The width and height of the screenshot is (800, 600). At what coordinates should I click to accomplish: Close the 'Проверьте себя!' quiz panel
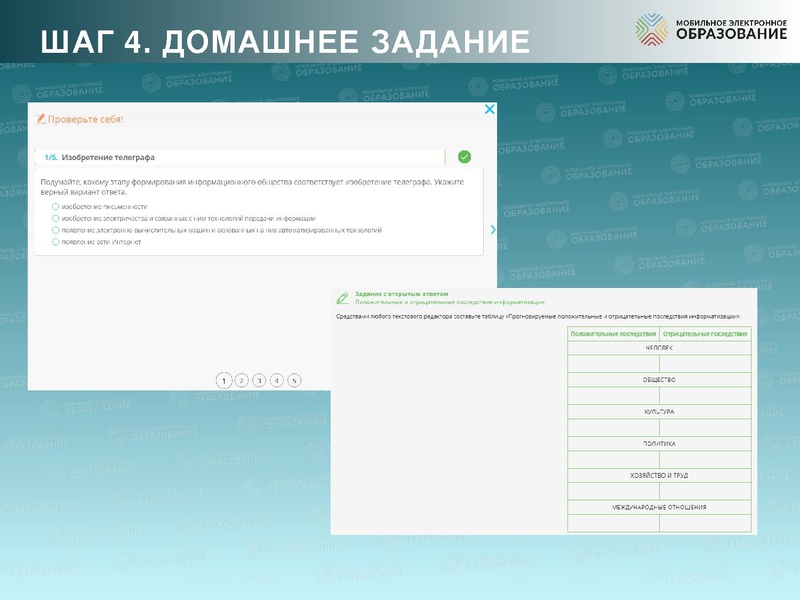point(489,110)
